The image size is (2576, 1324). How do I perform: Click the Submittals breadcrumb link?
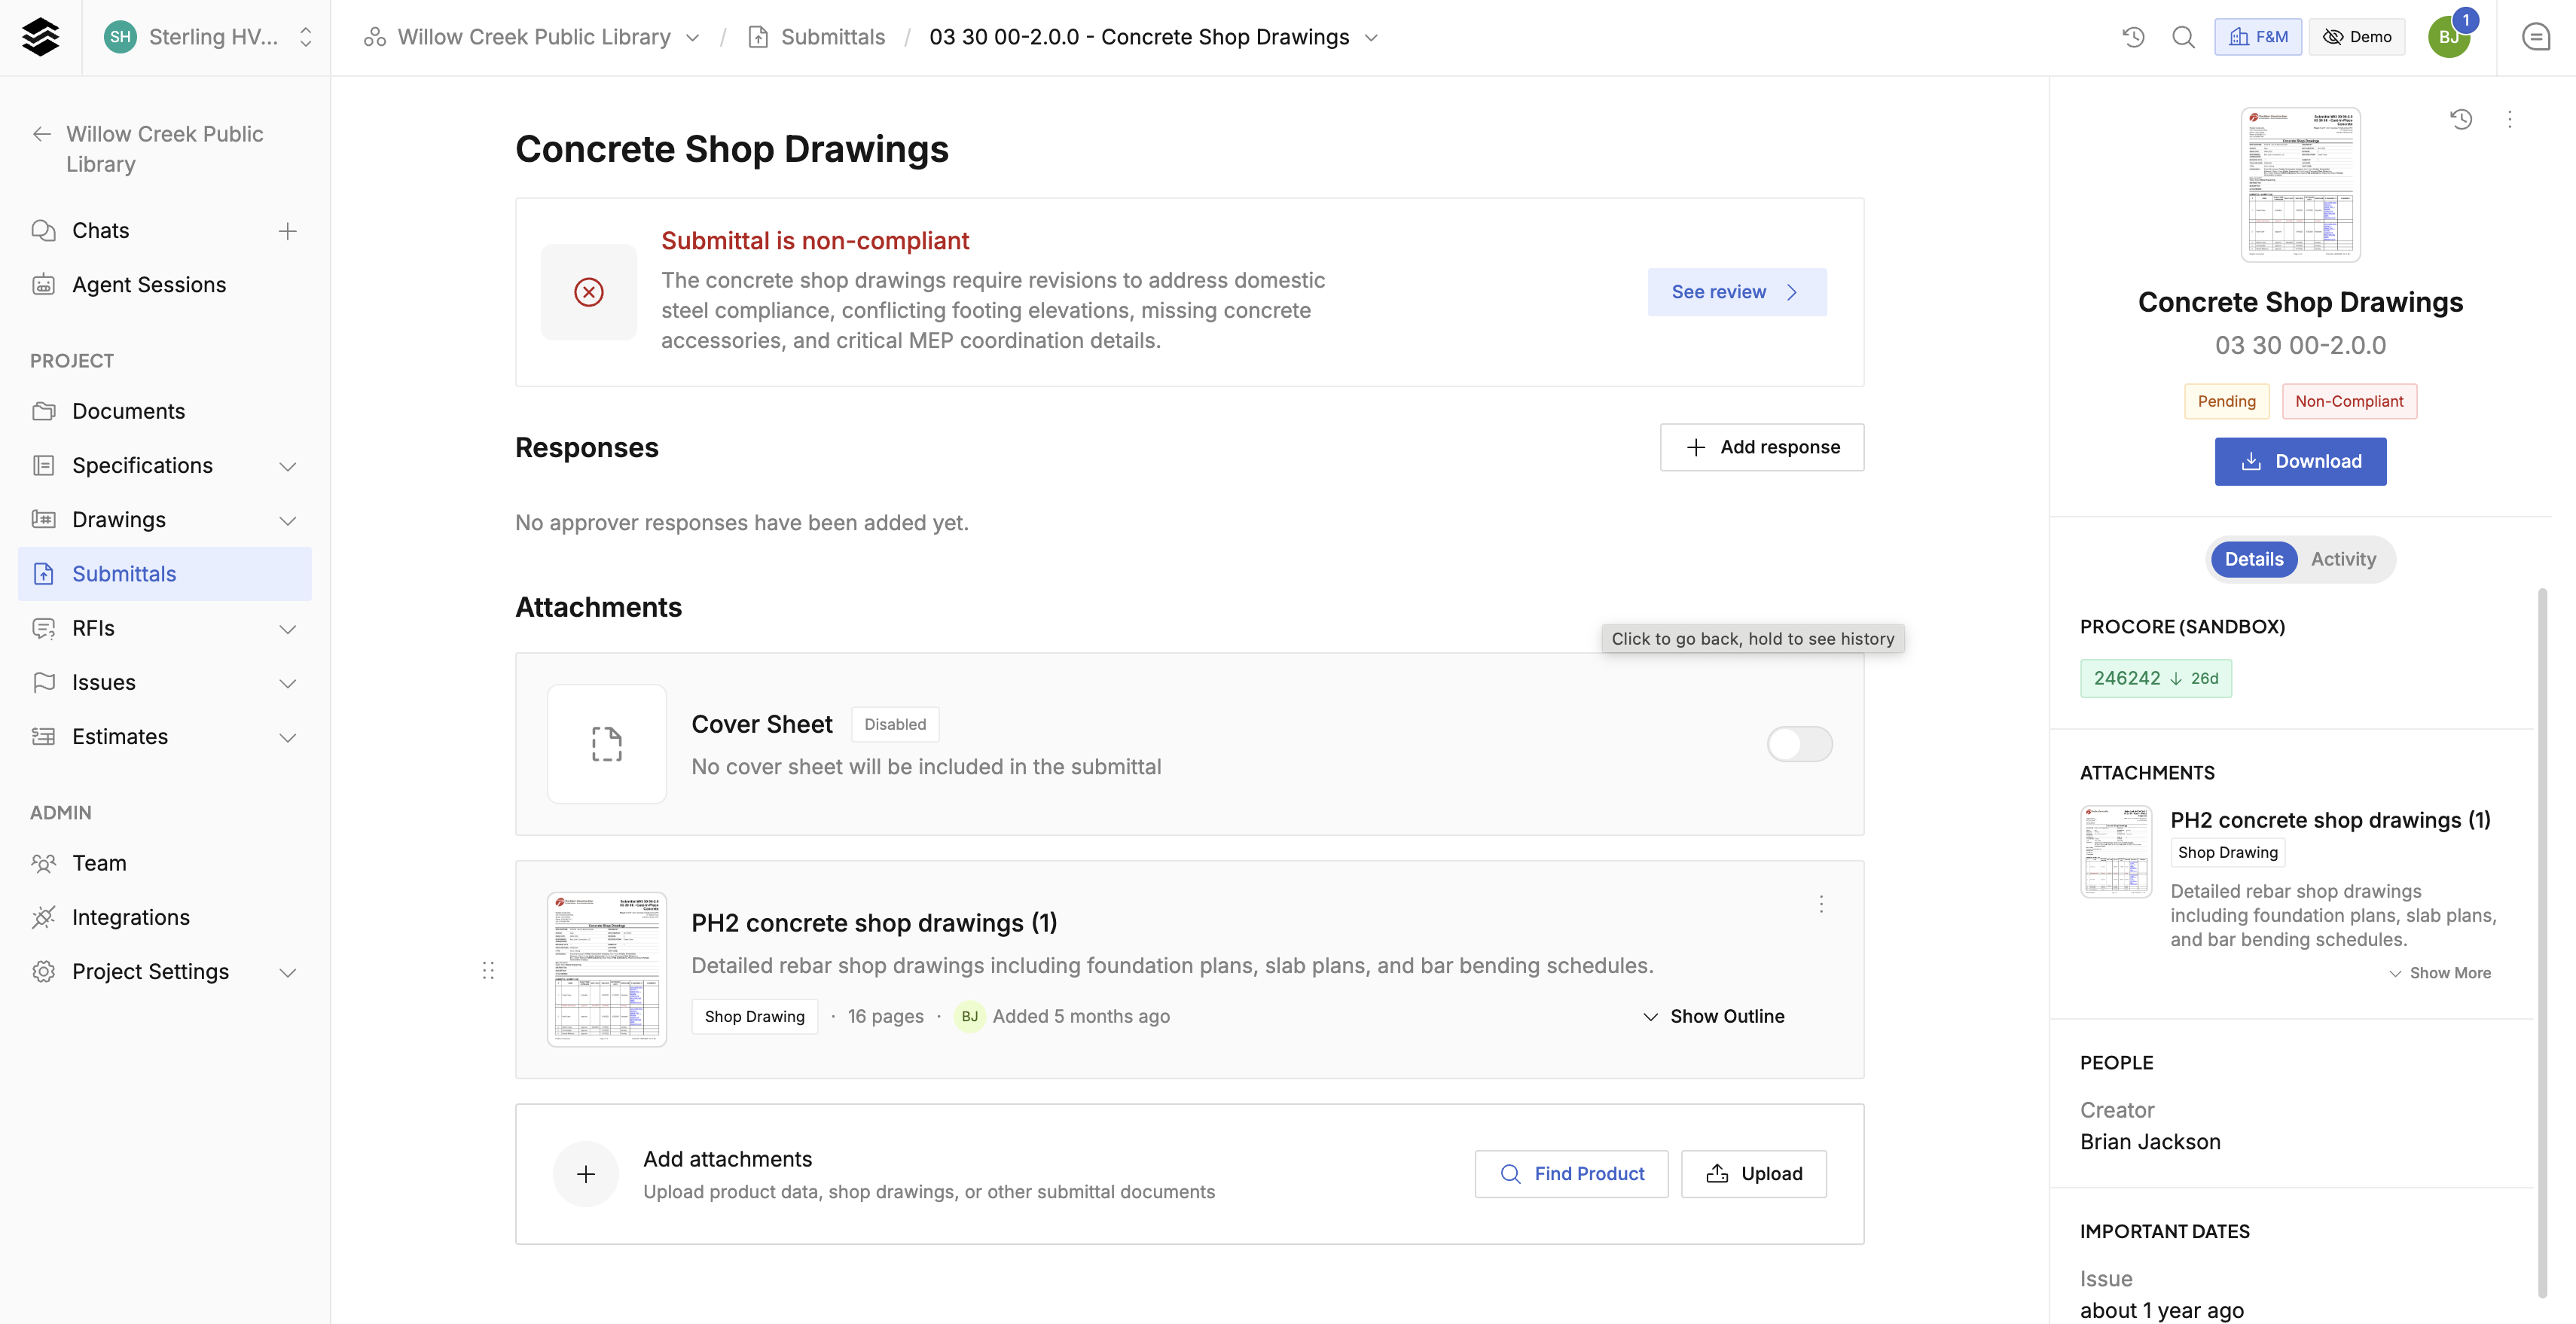(x=832, y=37)
